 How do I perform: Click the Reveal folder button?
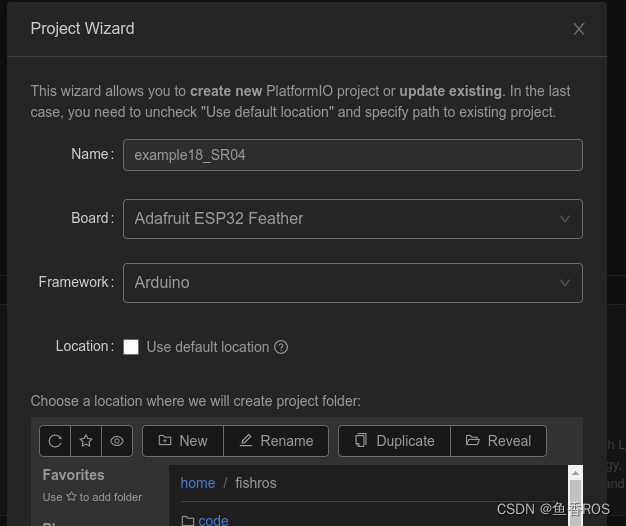tap(499, 441)
